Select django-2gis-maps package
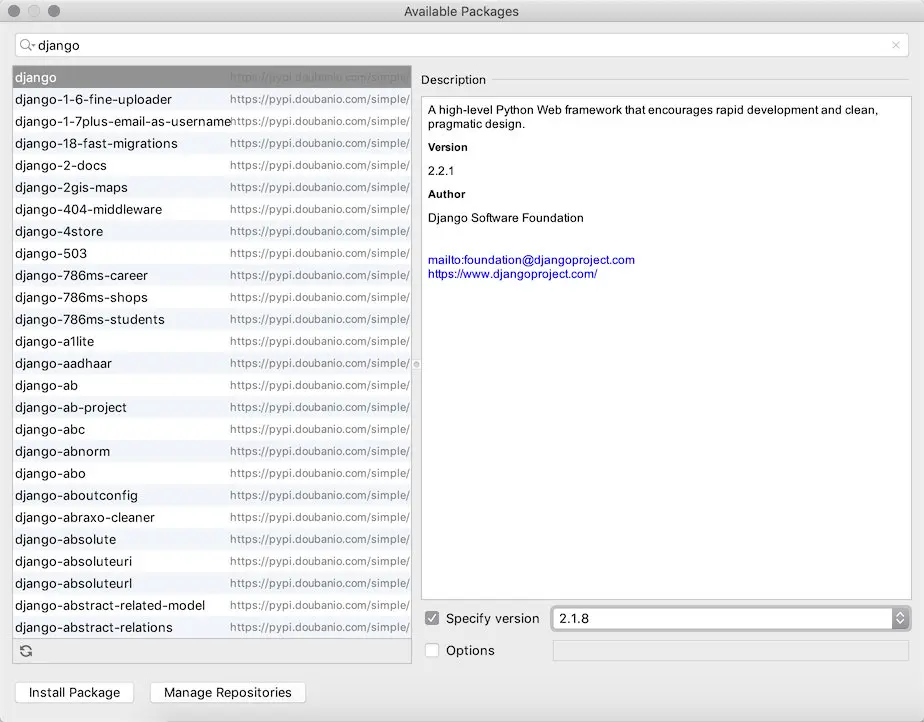 pos(212,187)
